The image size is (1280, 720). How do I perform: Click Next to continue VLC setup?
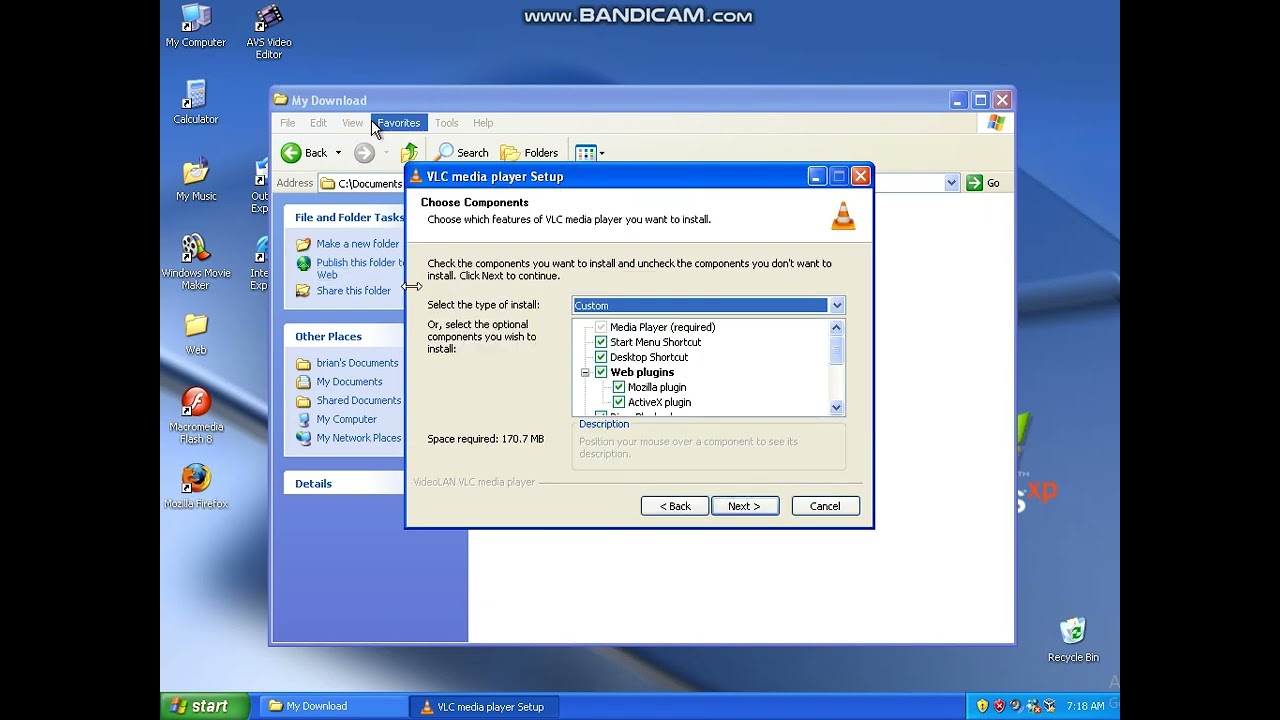click(x=745, y=506)
